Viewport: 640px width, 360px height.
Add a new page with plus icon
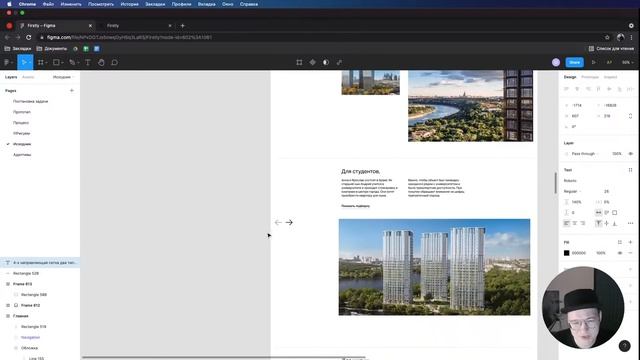(x=72, y=91)
